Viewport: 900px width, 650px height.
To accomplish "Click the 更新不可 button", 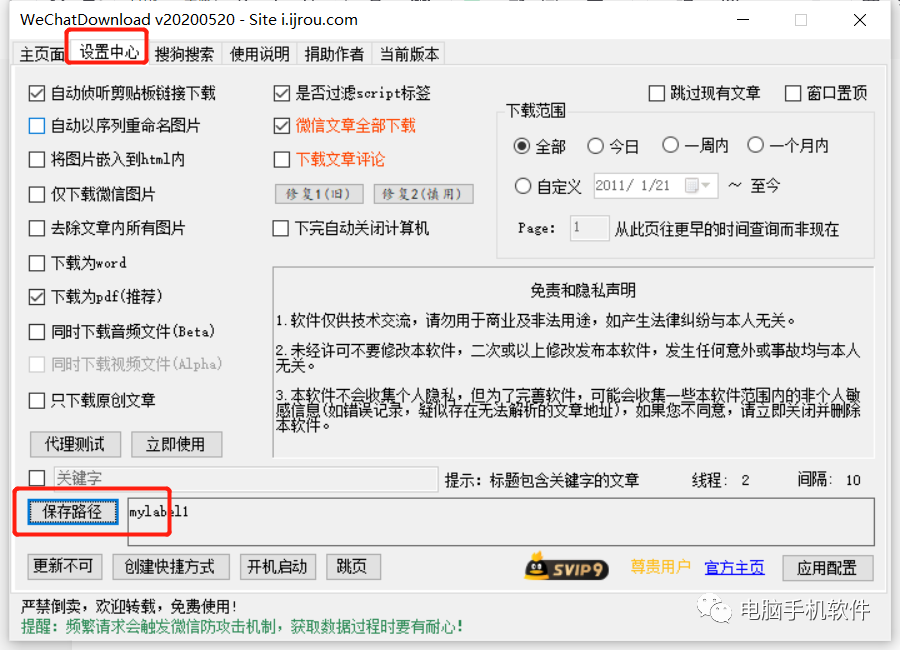I will (65, 567).
